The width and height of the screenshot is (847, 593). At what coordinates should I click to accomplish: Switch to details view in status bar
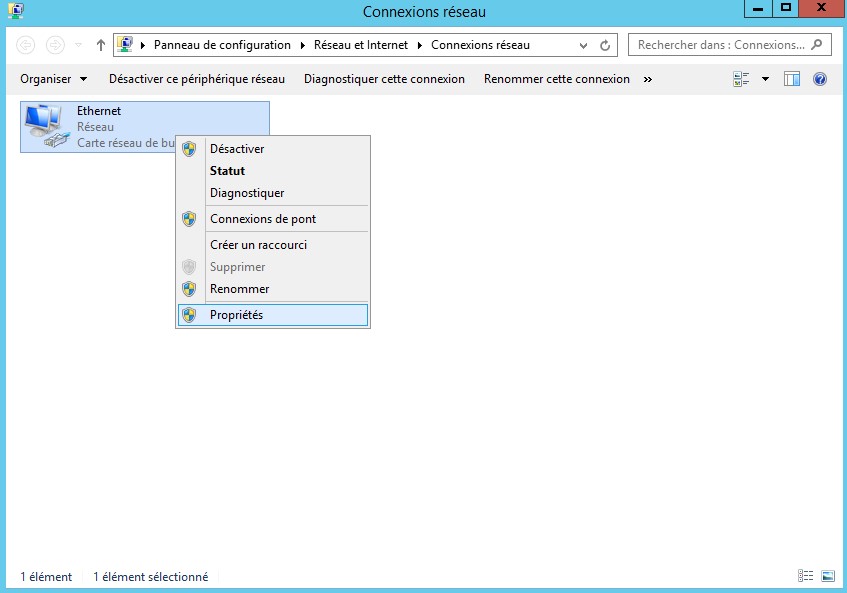806,576
